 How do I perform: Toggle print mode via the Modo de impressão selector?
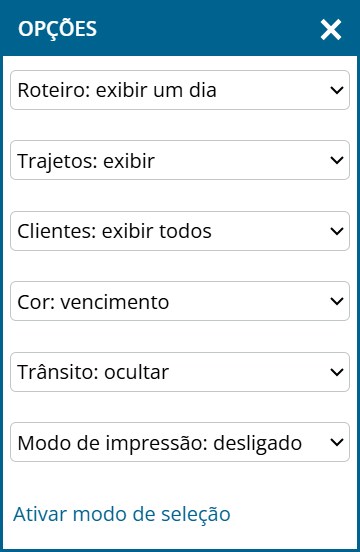tap(180, 442)
